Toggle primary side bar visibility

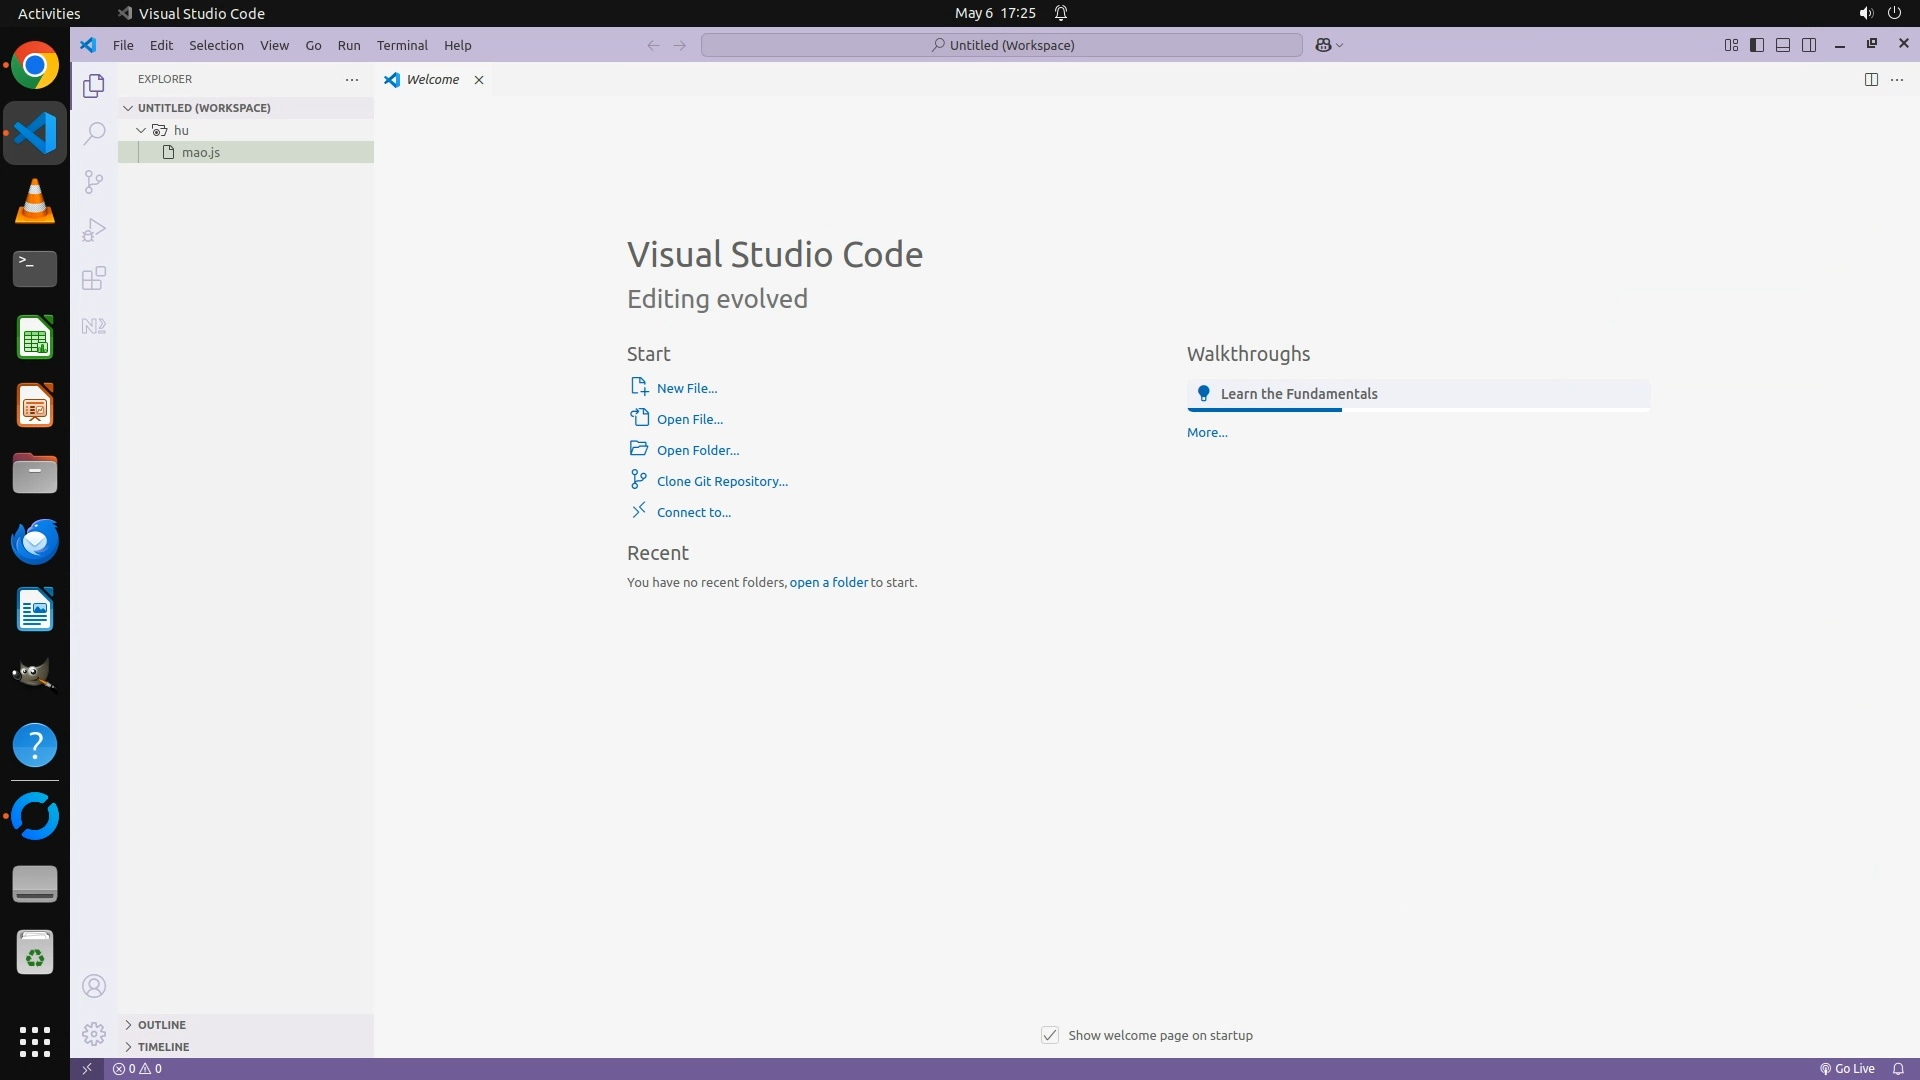tap(1757, 45)
